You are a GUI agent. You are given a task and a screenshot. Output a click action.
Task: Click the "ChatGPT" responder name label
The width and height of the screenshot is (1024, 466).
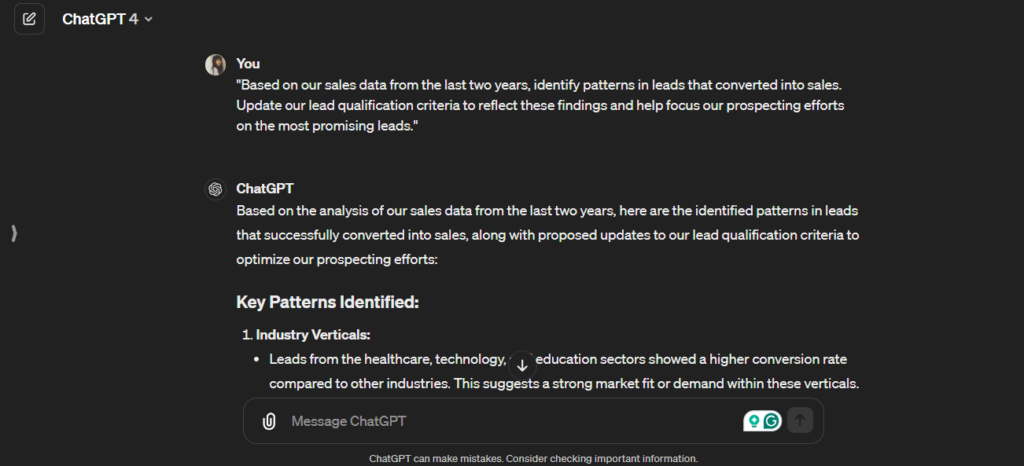265,188
